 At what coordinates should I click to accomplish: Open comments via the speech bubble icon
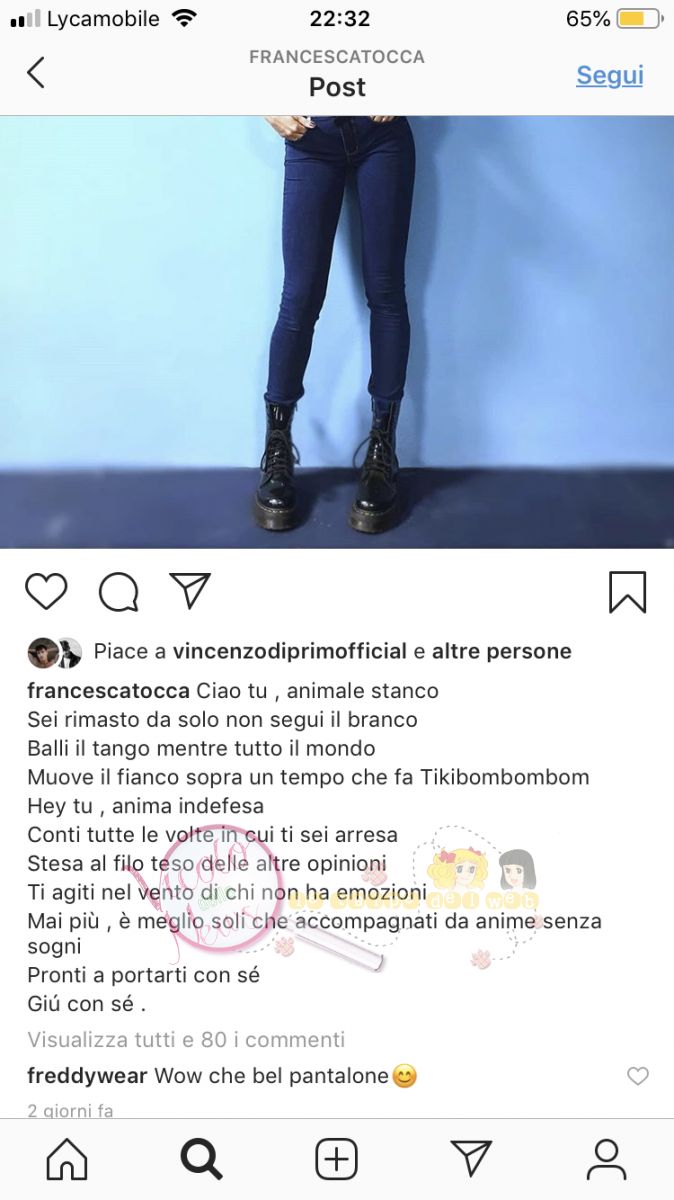[118, 592]
